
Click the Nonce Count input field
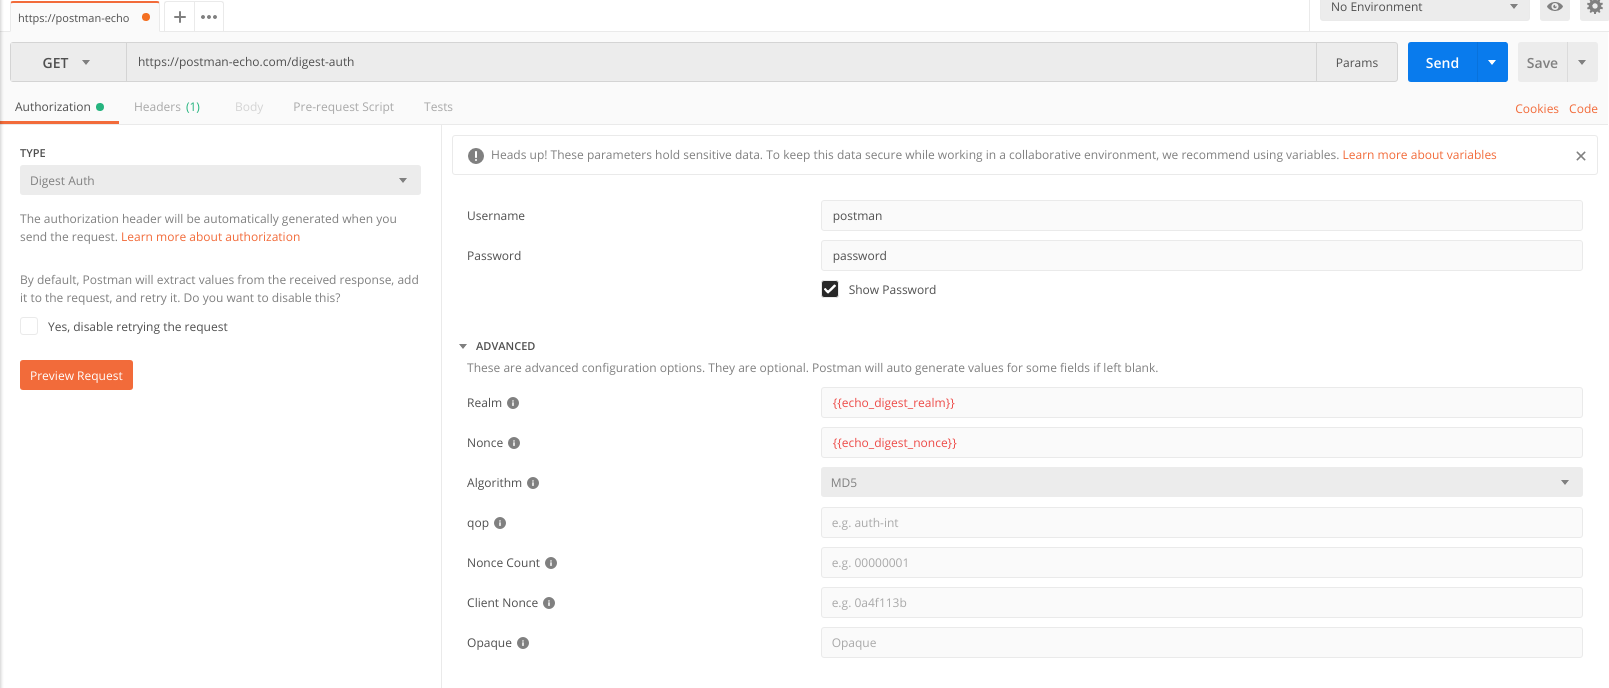tap(1201, 562)
